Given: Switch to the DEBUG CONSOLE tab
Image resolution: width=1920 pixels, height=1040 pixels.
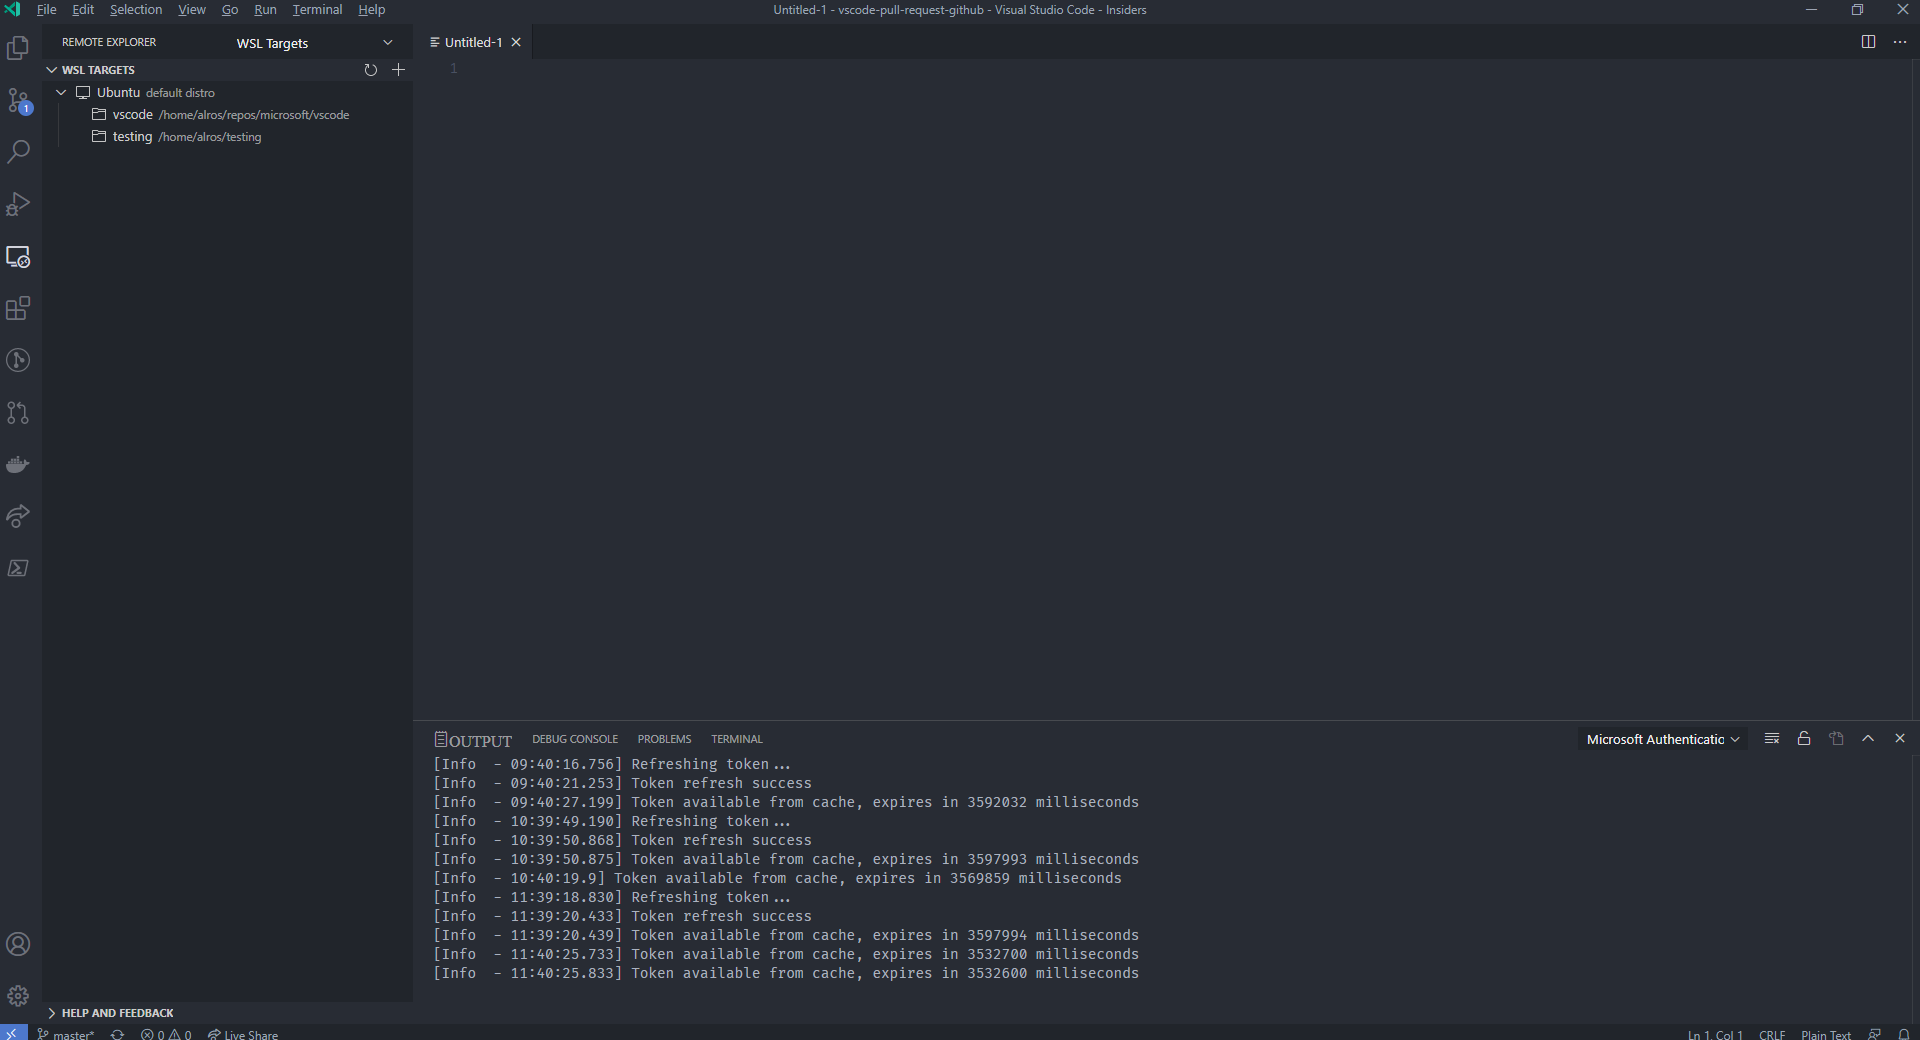Looking at the screenshot, I should [x=575, y=740].
